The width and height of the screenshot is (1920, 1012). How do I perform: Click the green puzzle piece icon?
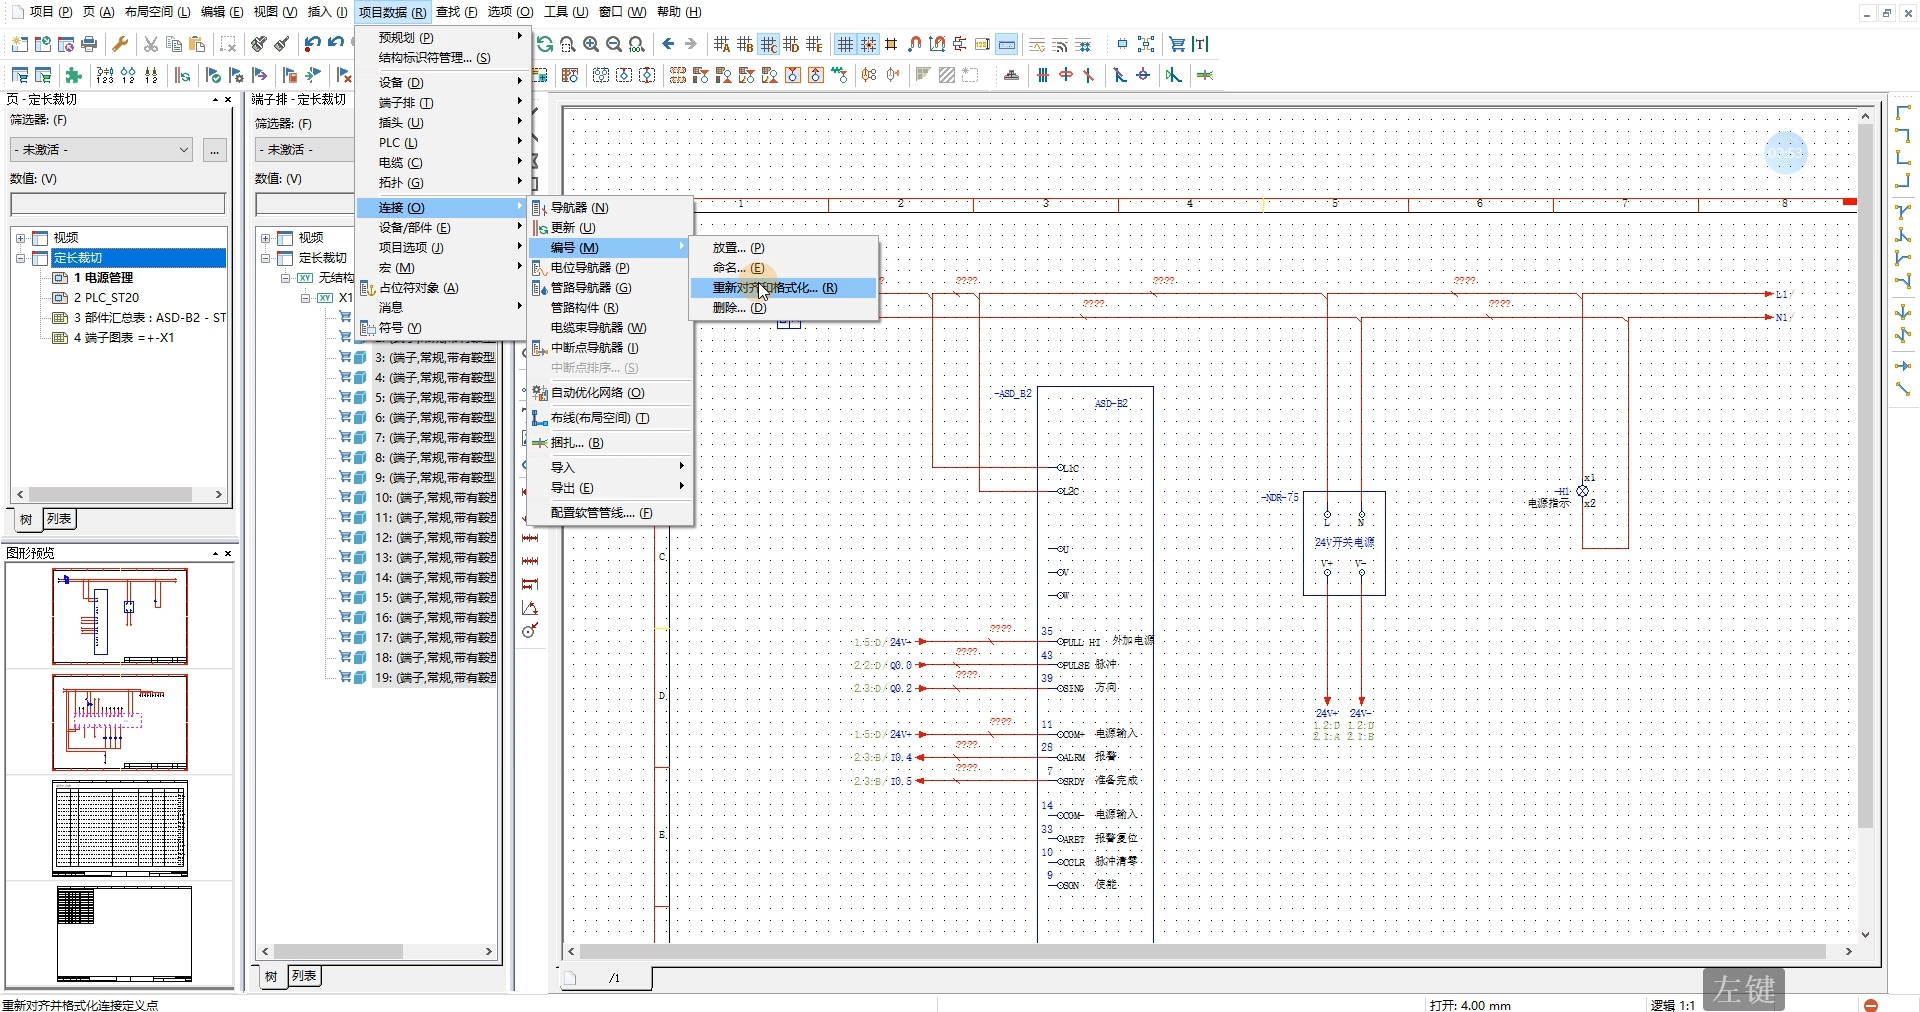pos(73,75)
